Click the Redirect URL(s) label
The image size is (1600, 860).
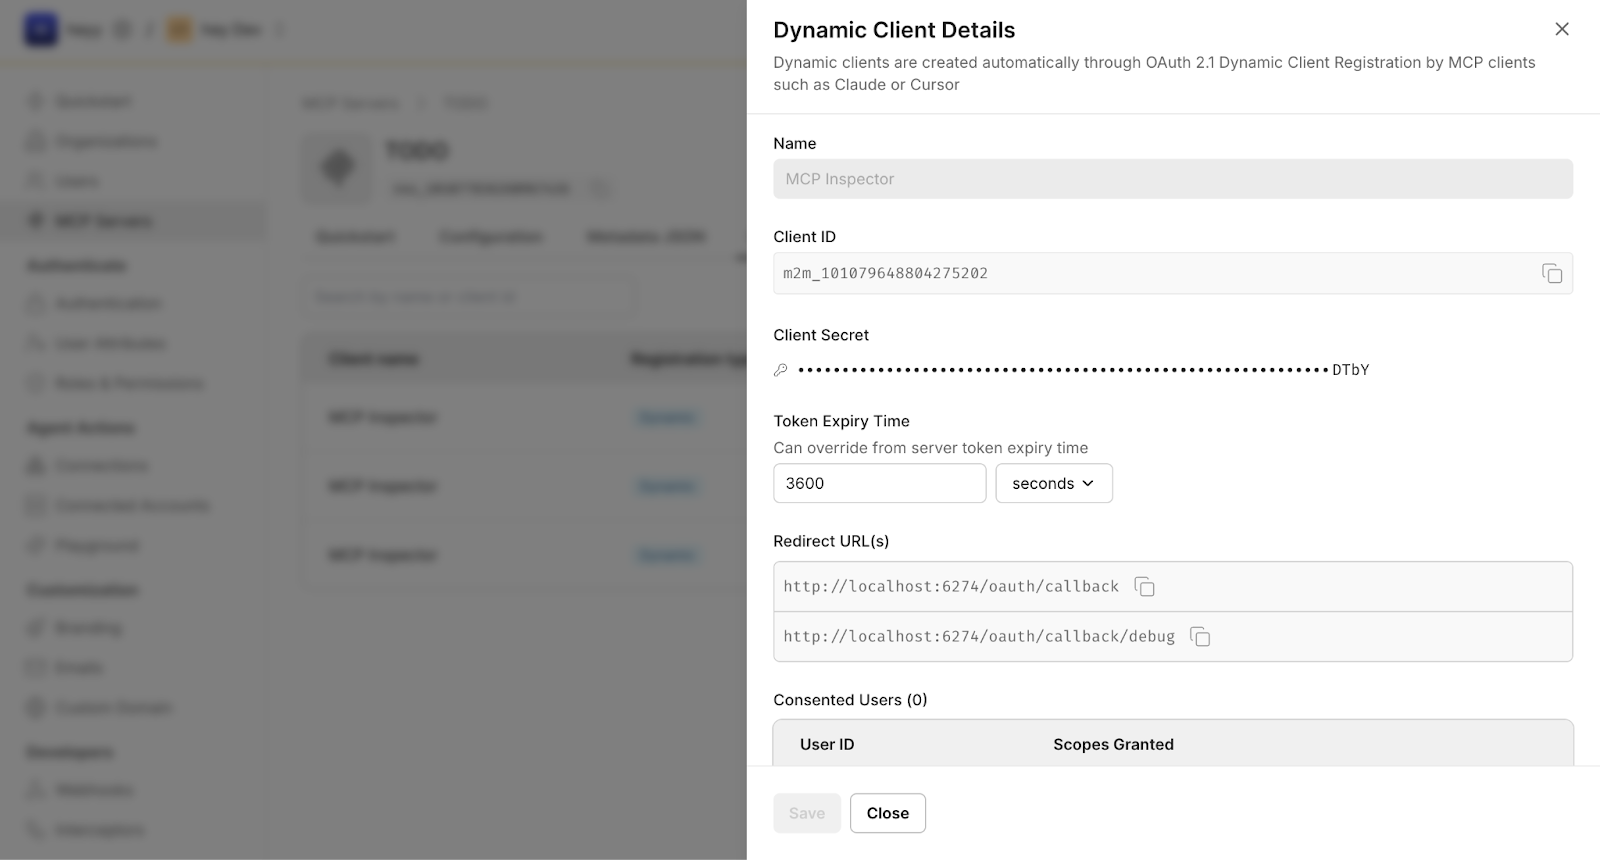831,541
